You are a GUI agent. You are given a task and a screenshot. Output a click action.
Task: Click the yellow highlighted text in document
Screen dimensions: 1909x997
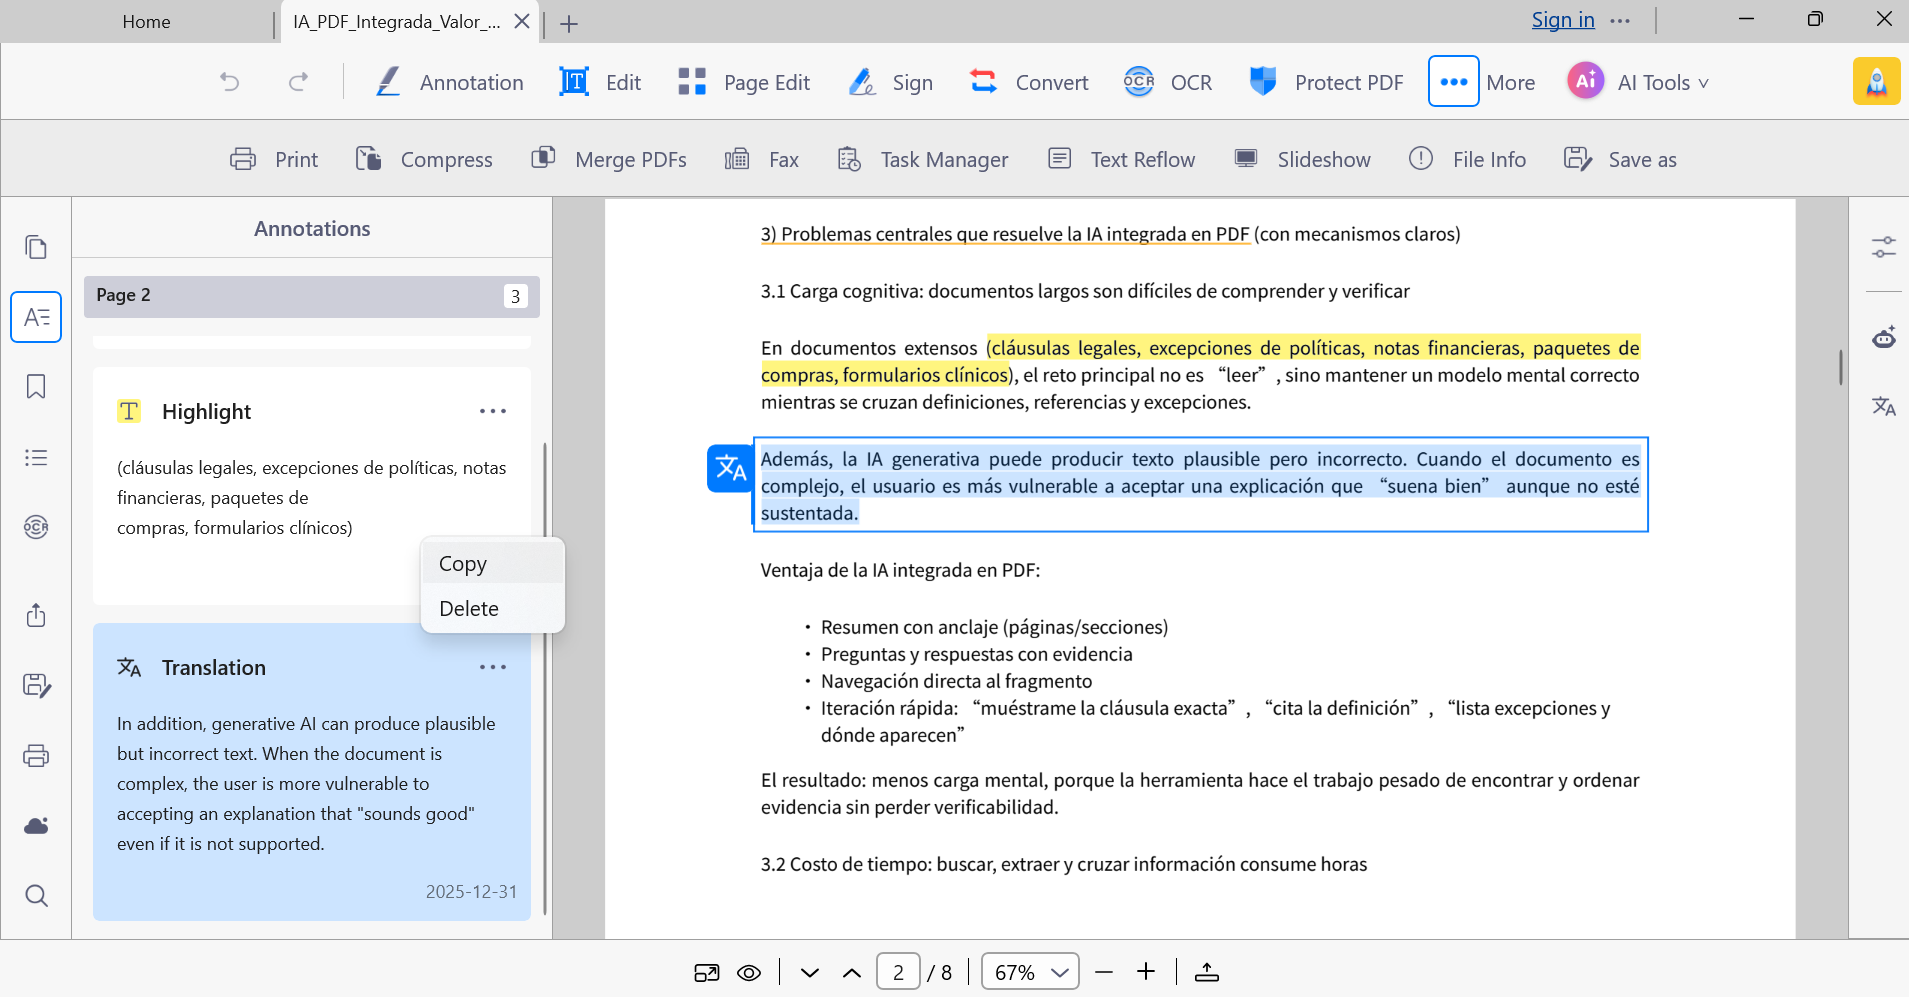(x=1200, y=361)
